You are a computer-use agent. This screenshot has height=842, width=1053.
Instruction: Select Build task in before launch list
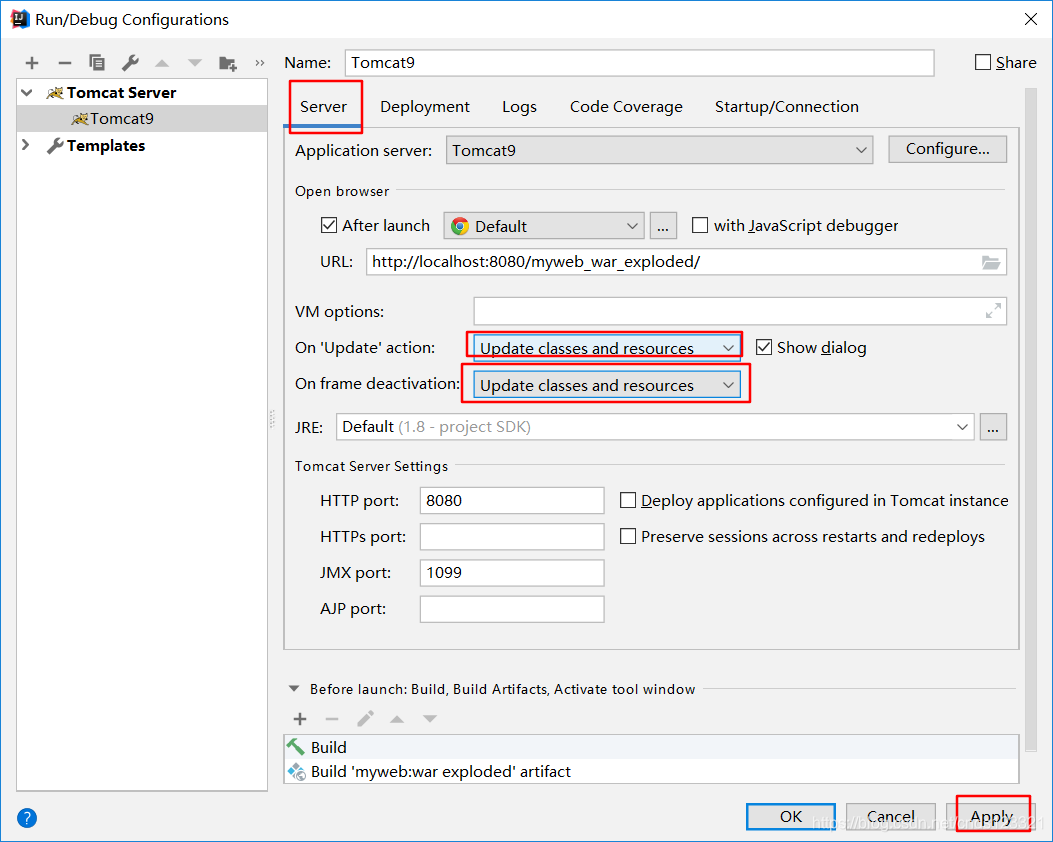point(651,747)
